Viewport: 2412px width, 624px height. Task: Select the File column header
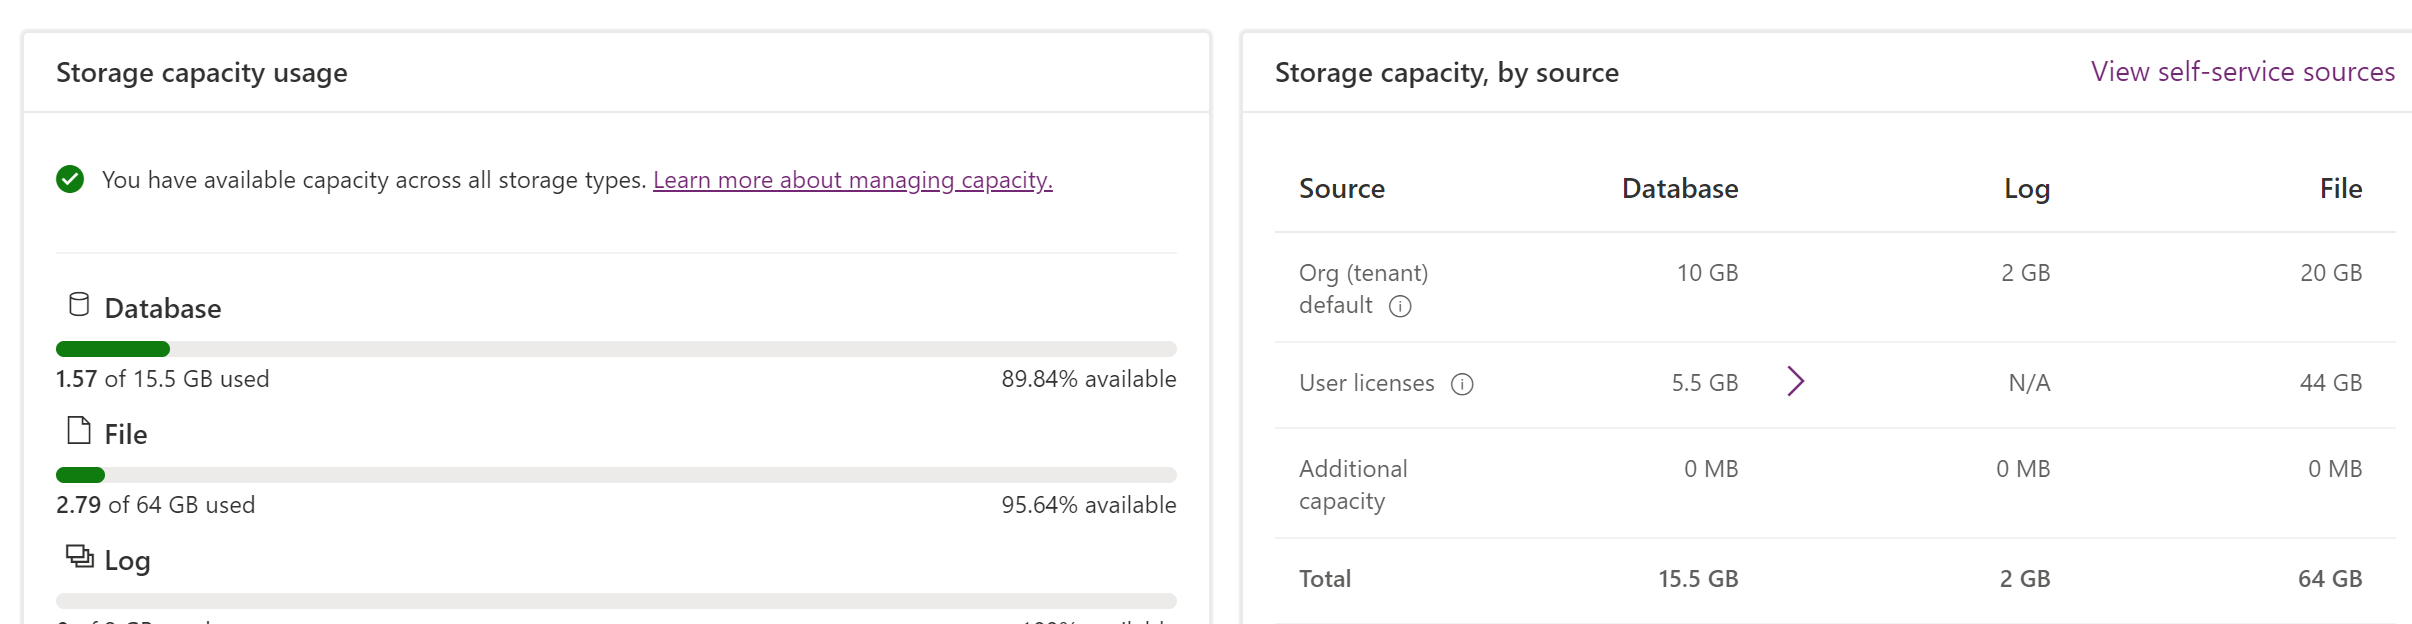coord(2340,189)
